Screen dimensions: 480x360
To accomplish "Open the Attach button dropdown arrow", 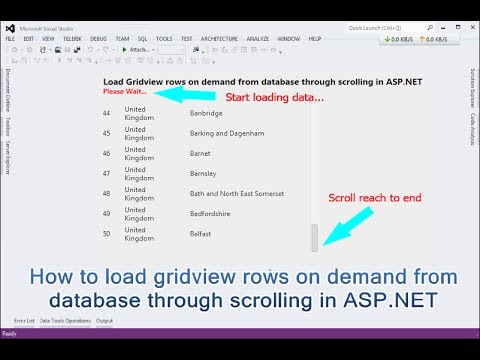I will [153, 50].
